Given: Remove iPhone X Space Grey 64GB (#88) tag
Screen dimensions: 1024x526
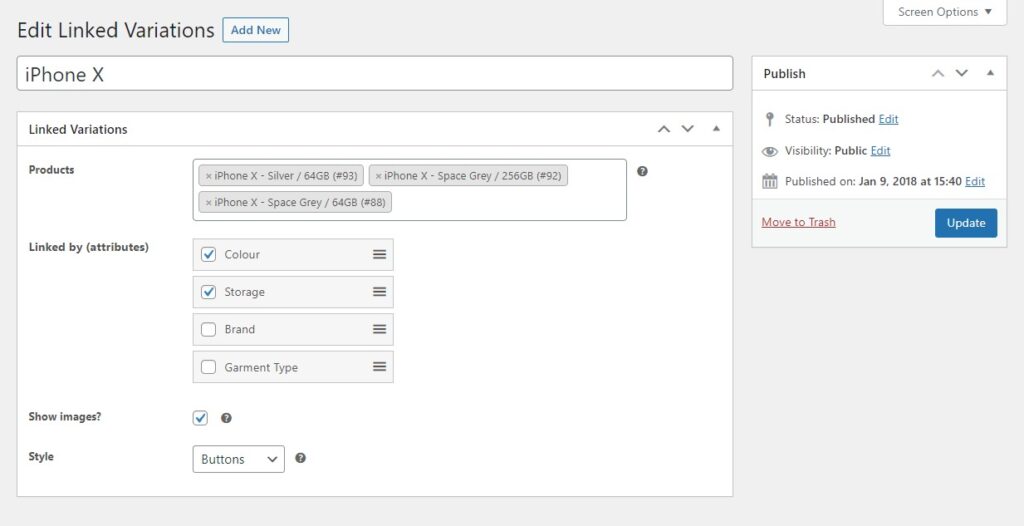Looking at the screenshot, I should [x=208, y=203].
